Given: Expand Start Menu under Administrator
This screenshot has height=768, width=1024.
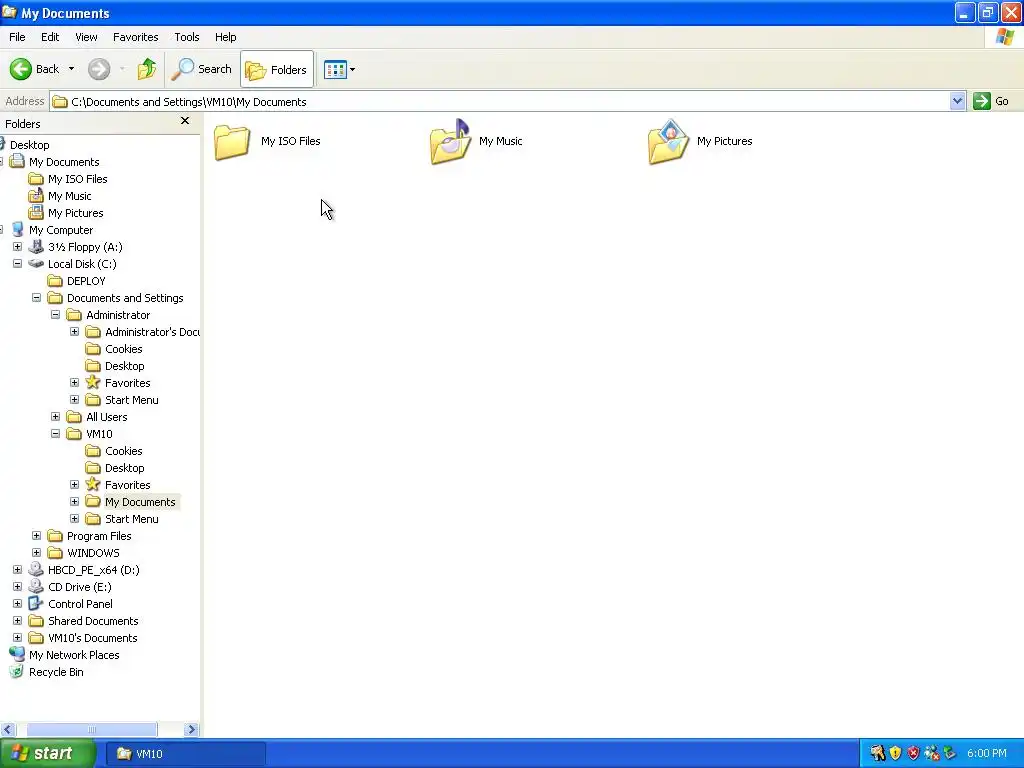Looking at the screenshot, I should point(74,400).
